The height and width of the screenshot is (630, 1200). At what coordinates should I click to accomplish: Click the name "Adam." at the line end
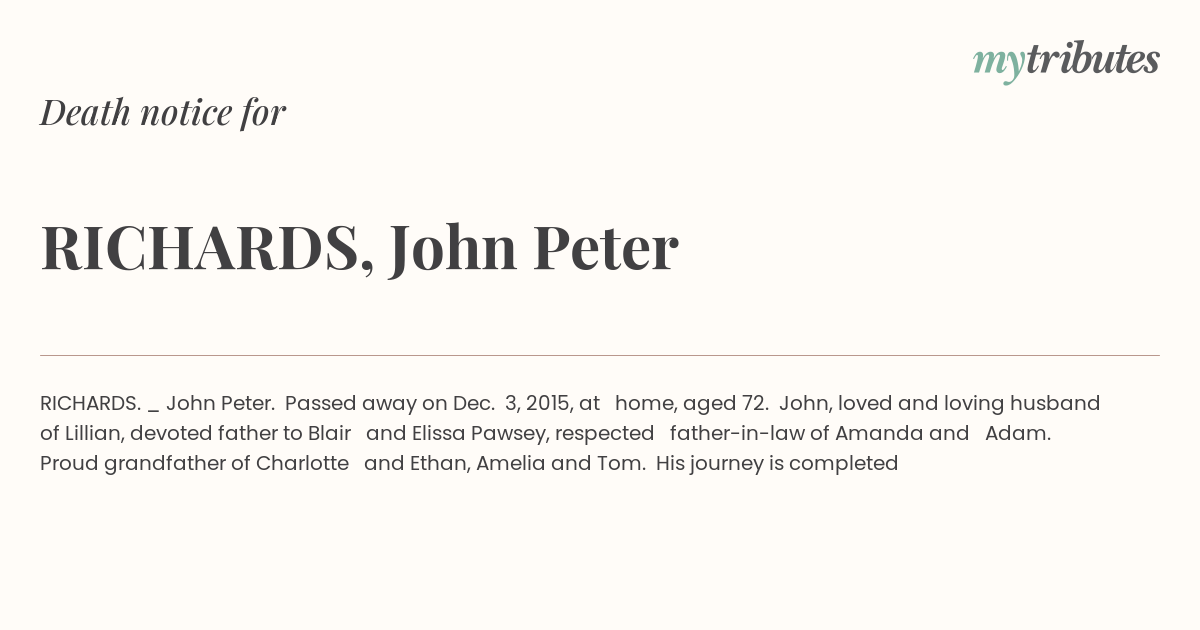1018,433
